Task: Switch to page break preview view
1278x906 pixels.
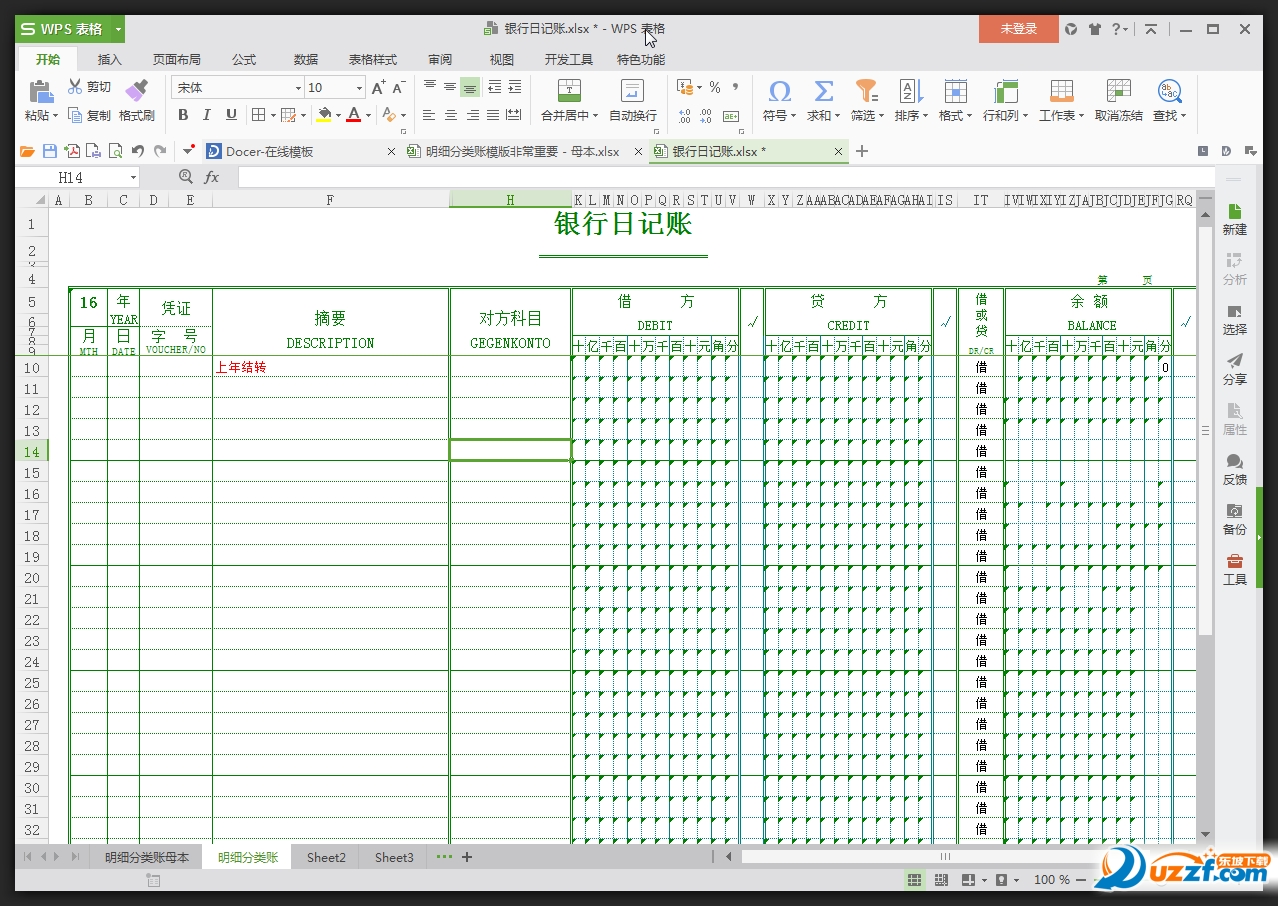Action: [941, 880]
